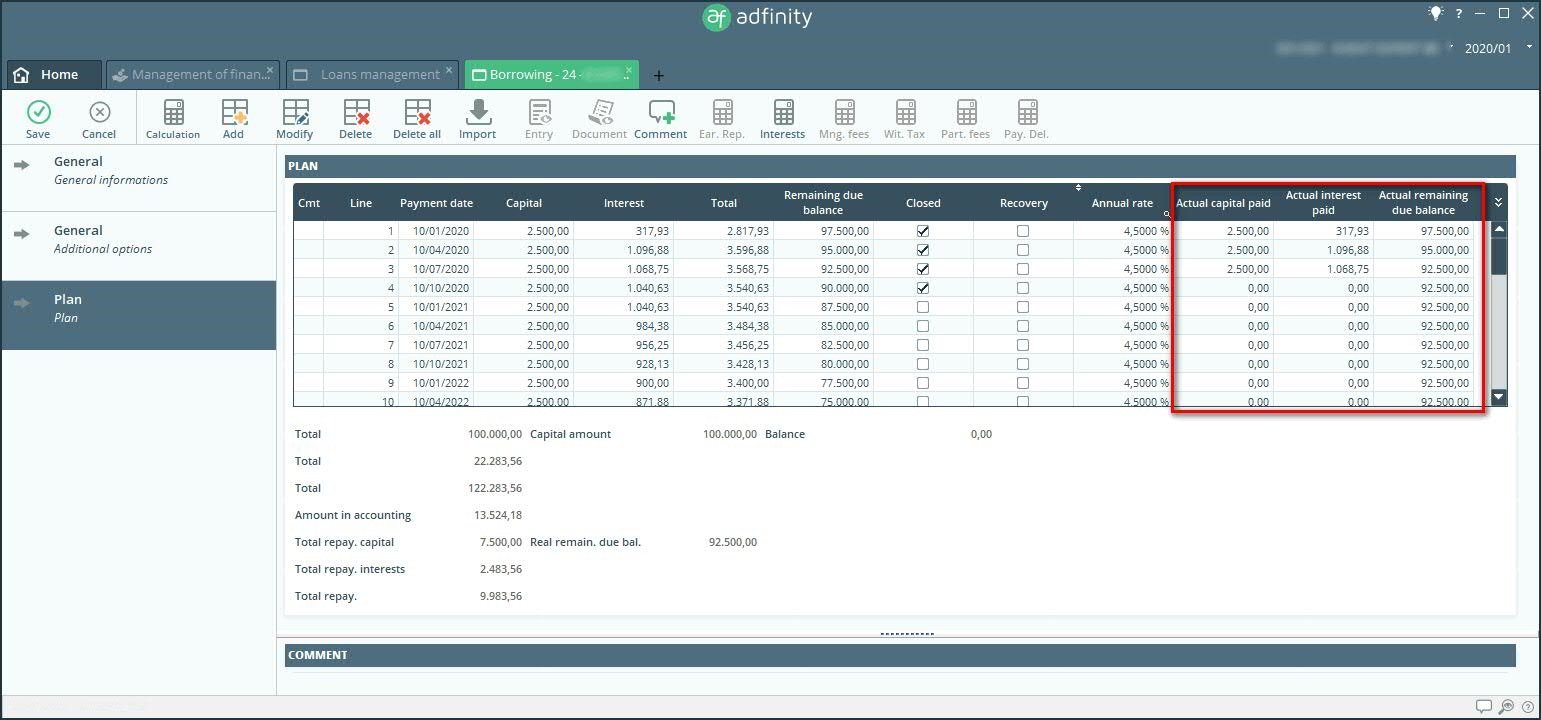Image resolution: width=1541 pixels, height=720 pixels.
Task: Click the Delete all icon
Action: coord(417,113)
